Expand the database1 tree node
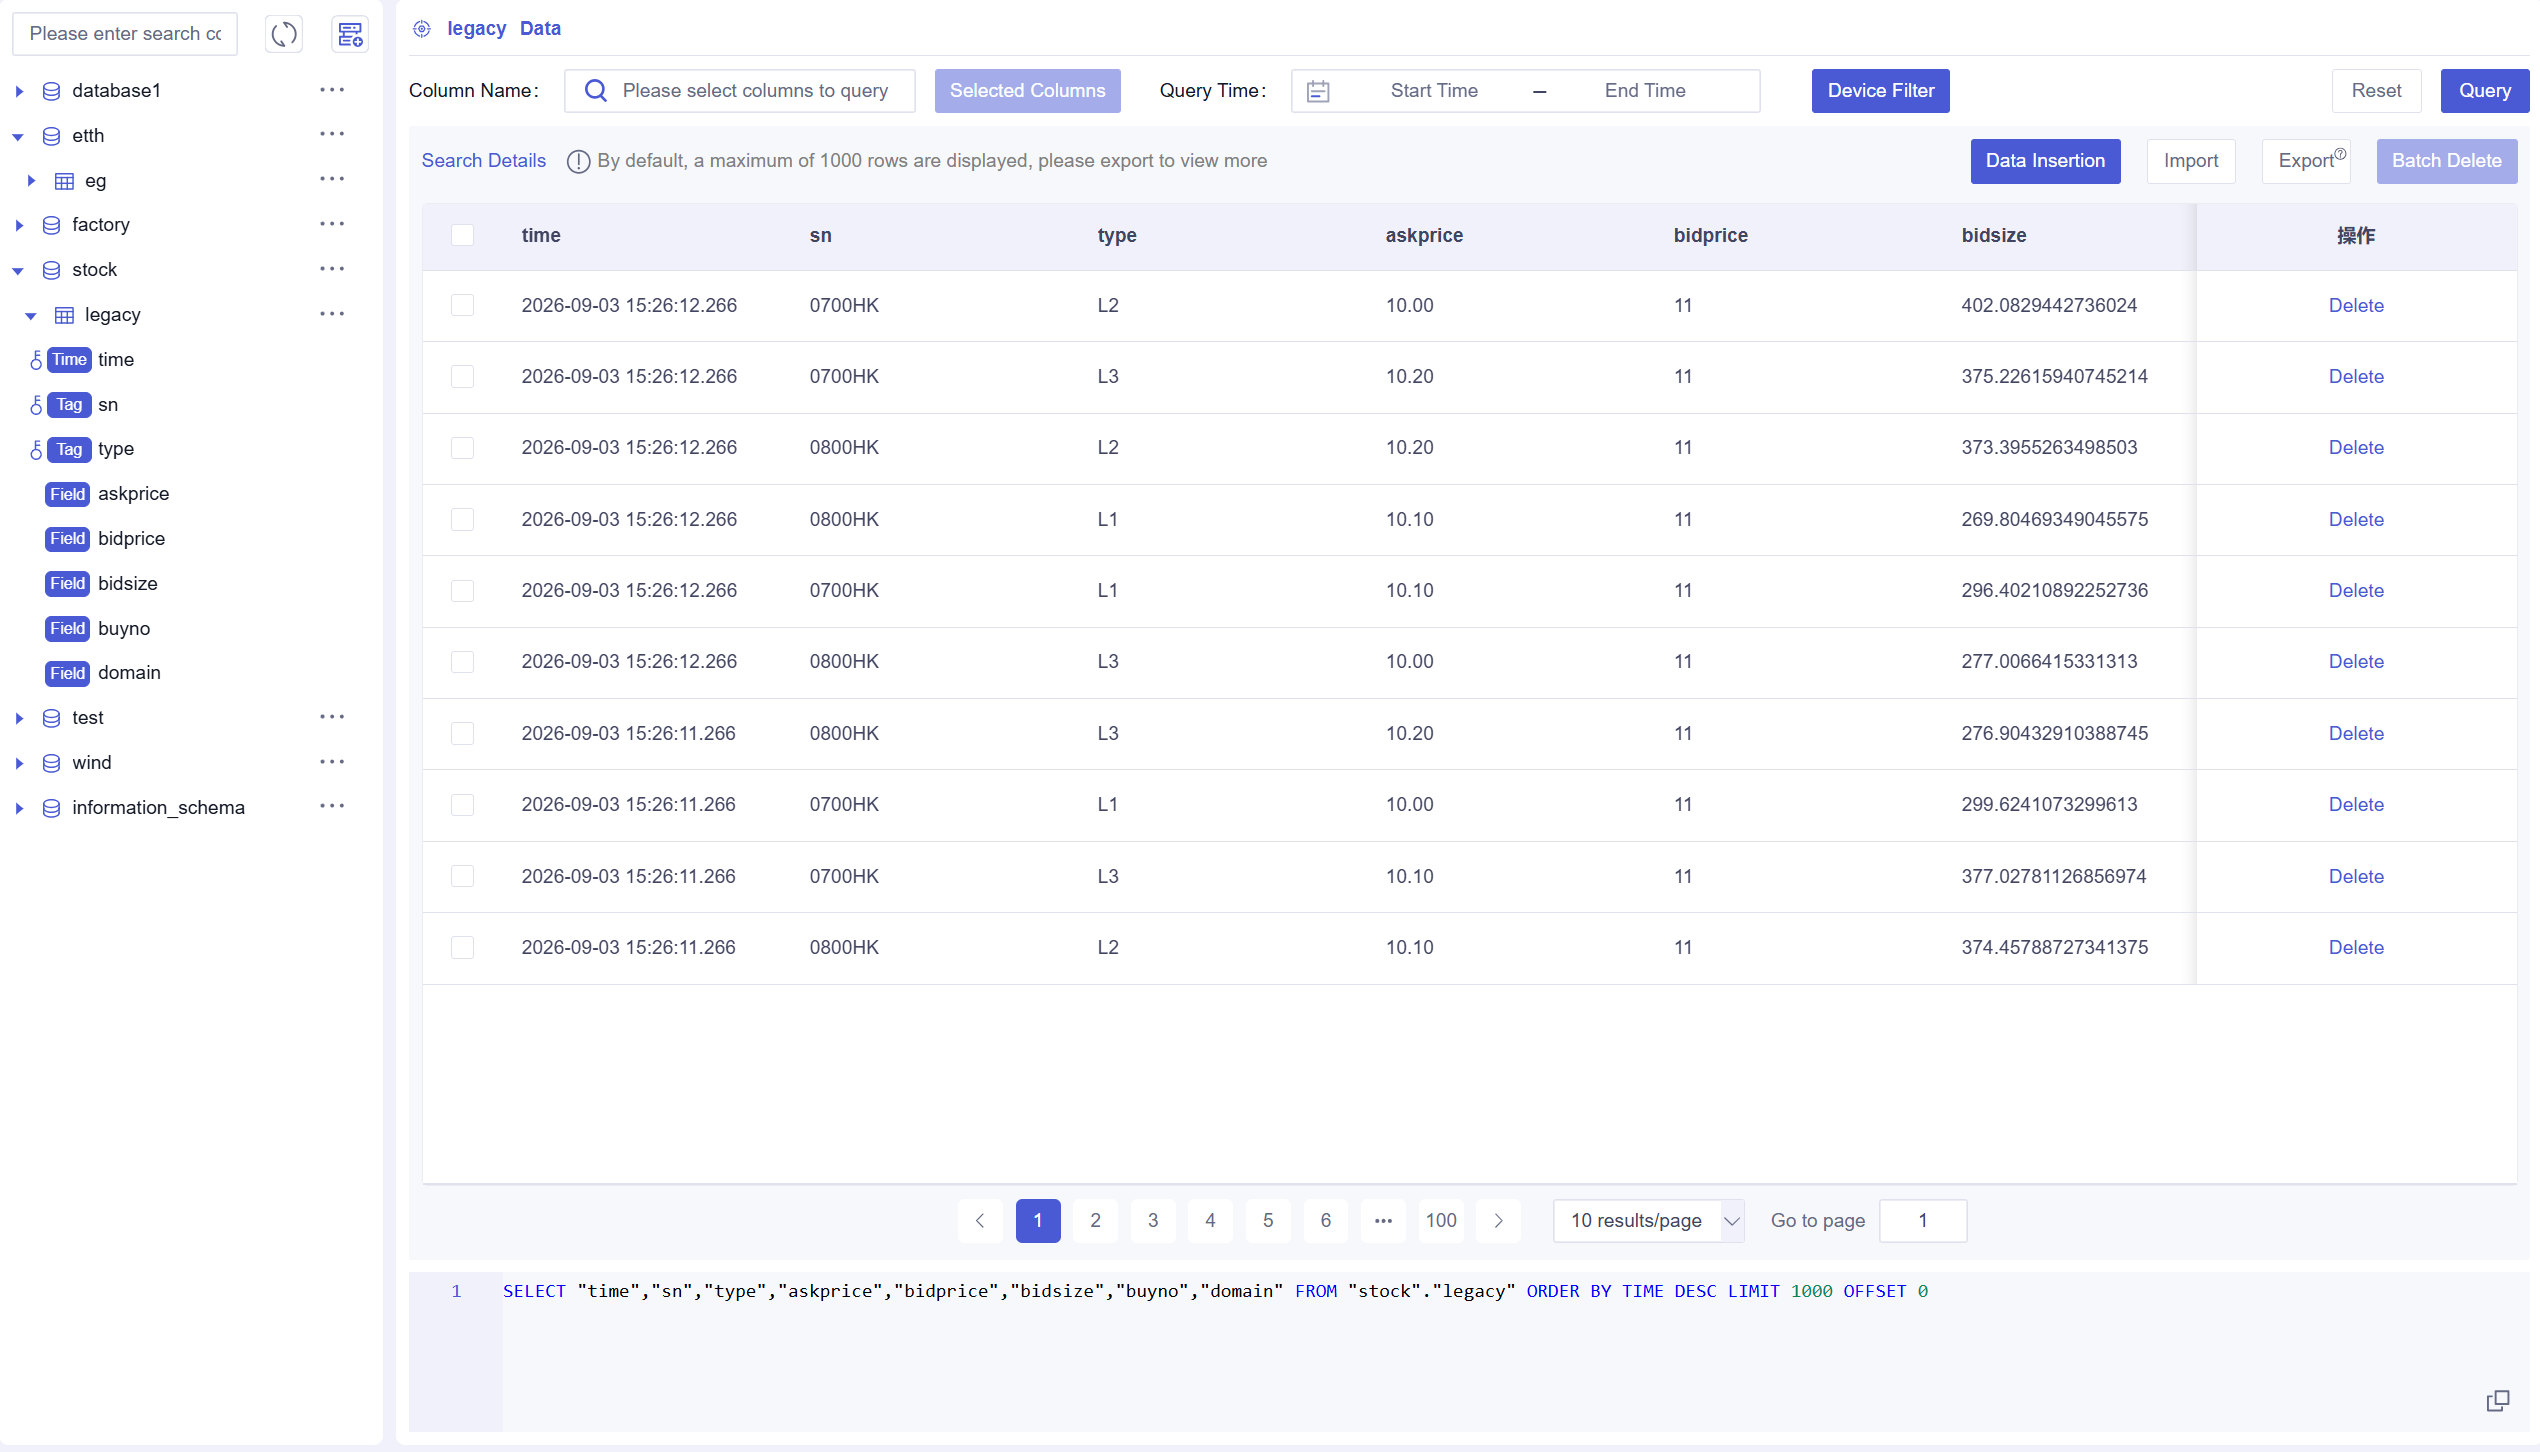The width and height of the screenshot is (2540, 1452). (19, 91)
